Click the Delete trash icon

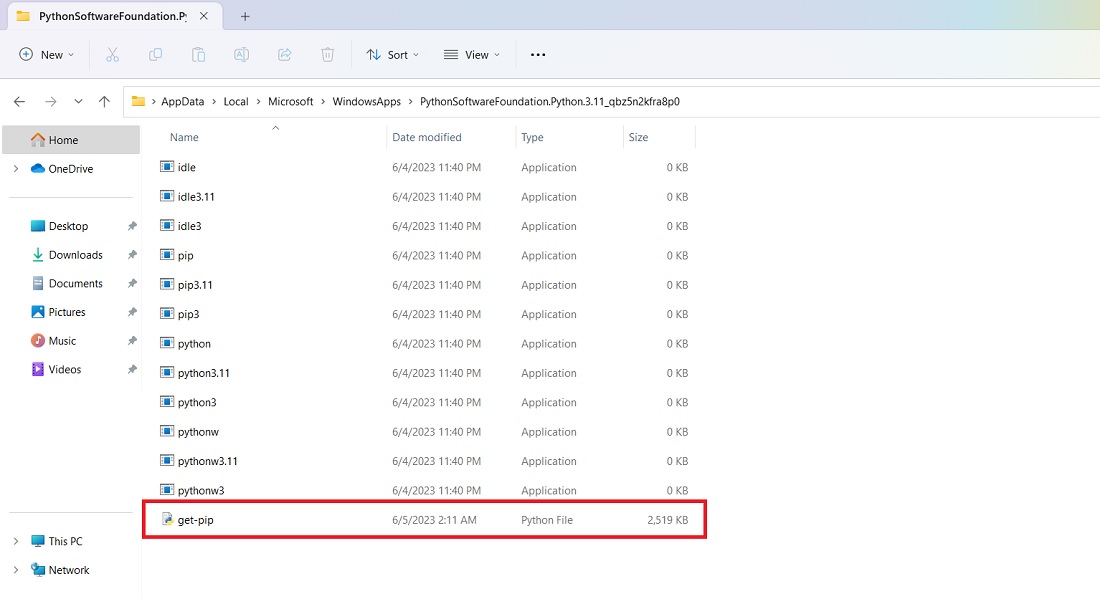pyautogui.click(x=327, y=55)
